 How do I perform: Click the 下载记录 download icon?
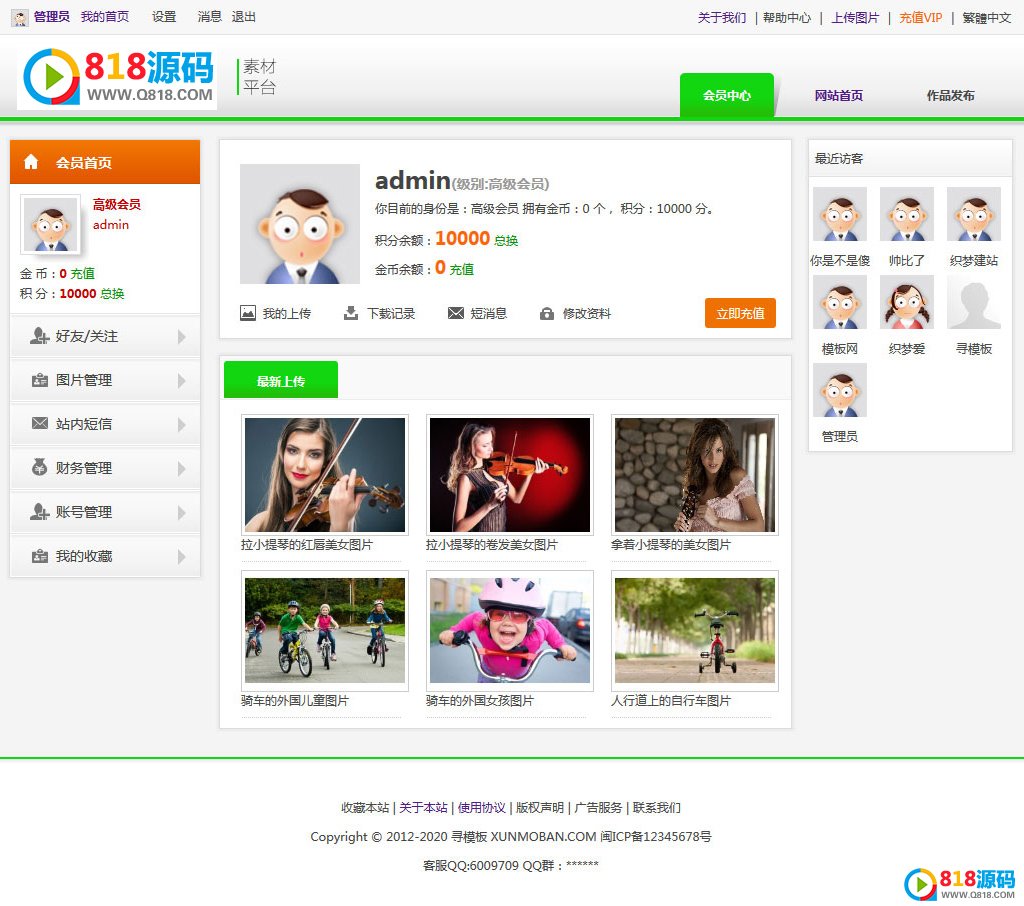(351, 313)
